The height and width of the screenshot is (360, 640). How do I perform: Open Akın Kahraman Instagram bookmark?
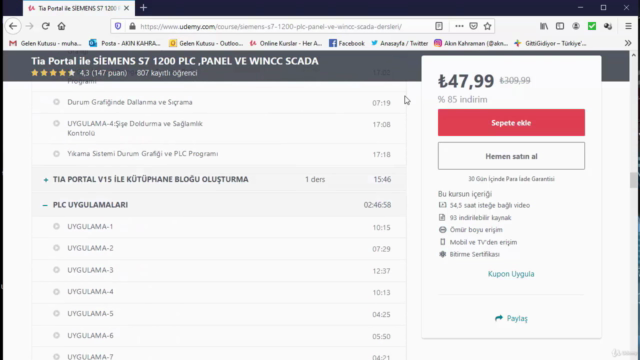471,43
